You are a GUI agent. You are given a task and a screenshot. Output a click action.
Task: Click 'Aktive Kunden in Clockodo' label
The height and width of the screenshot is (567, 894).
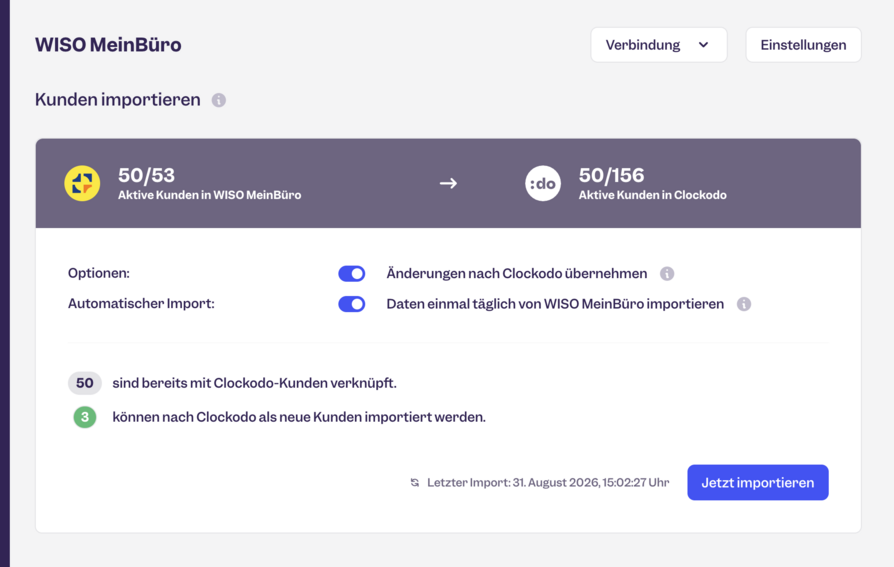652,195
